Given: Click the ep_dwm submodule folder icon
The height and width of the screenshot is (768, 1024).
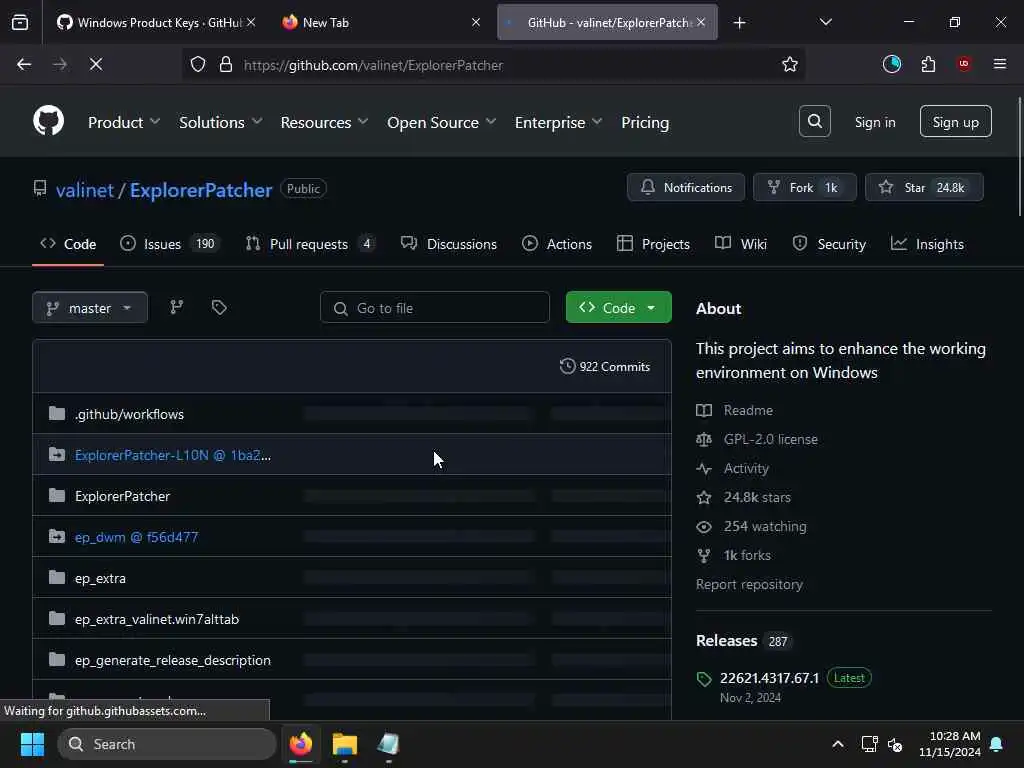Looking at the screenshot, I should [x=57, y=537].
